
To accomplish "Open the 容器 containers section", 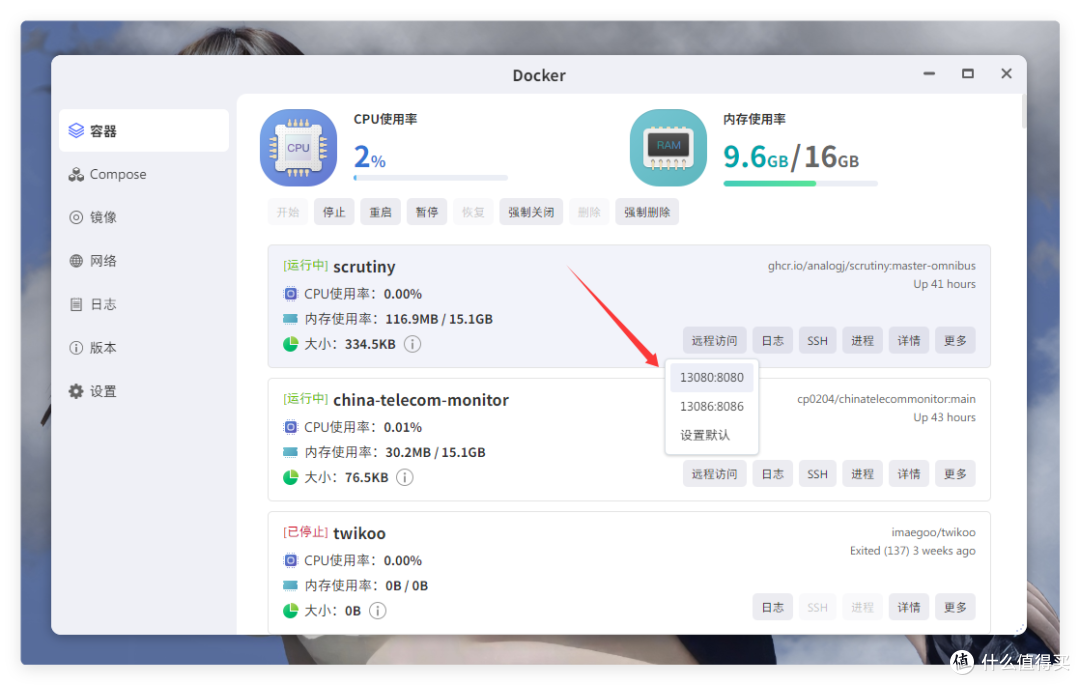I will (x=144, y=131).
